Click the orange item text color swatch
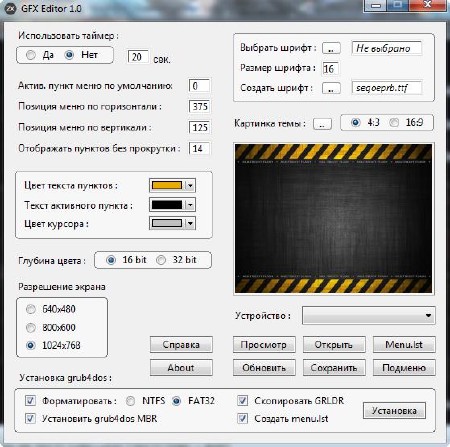Screen dimensions: 450x447 pos(167,185)
